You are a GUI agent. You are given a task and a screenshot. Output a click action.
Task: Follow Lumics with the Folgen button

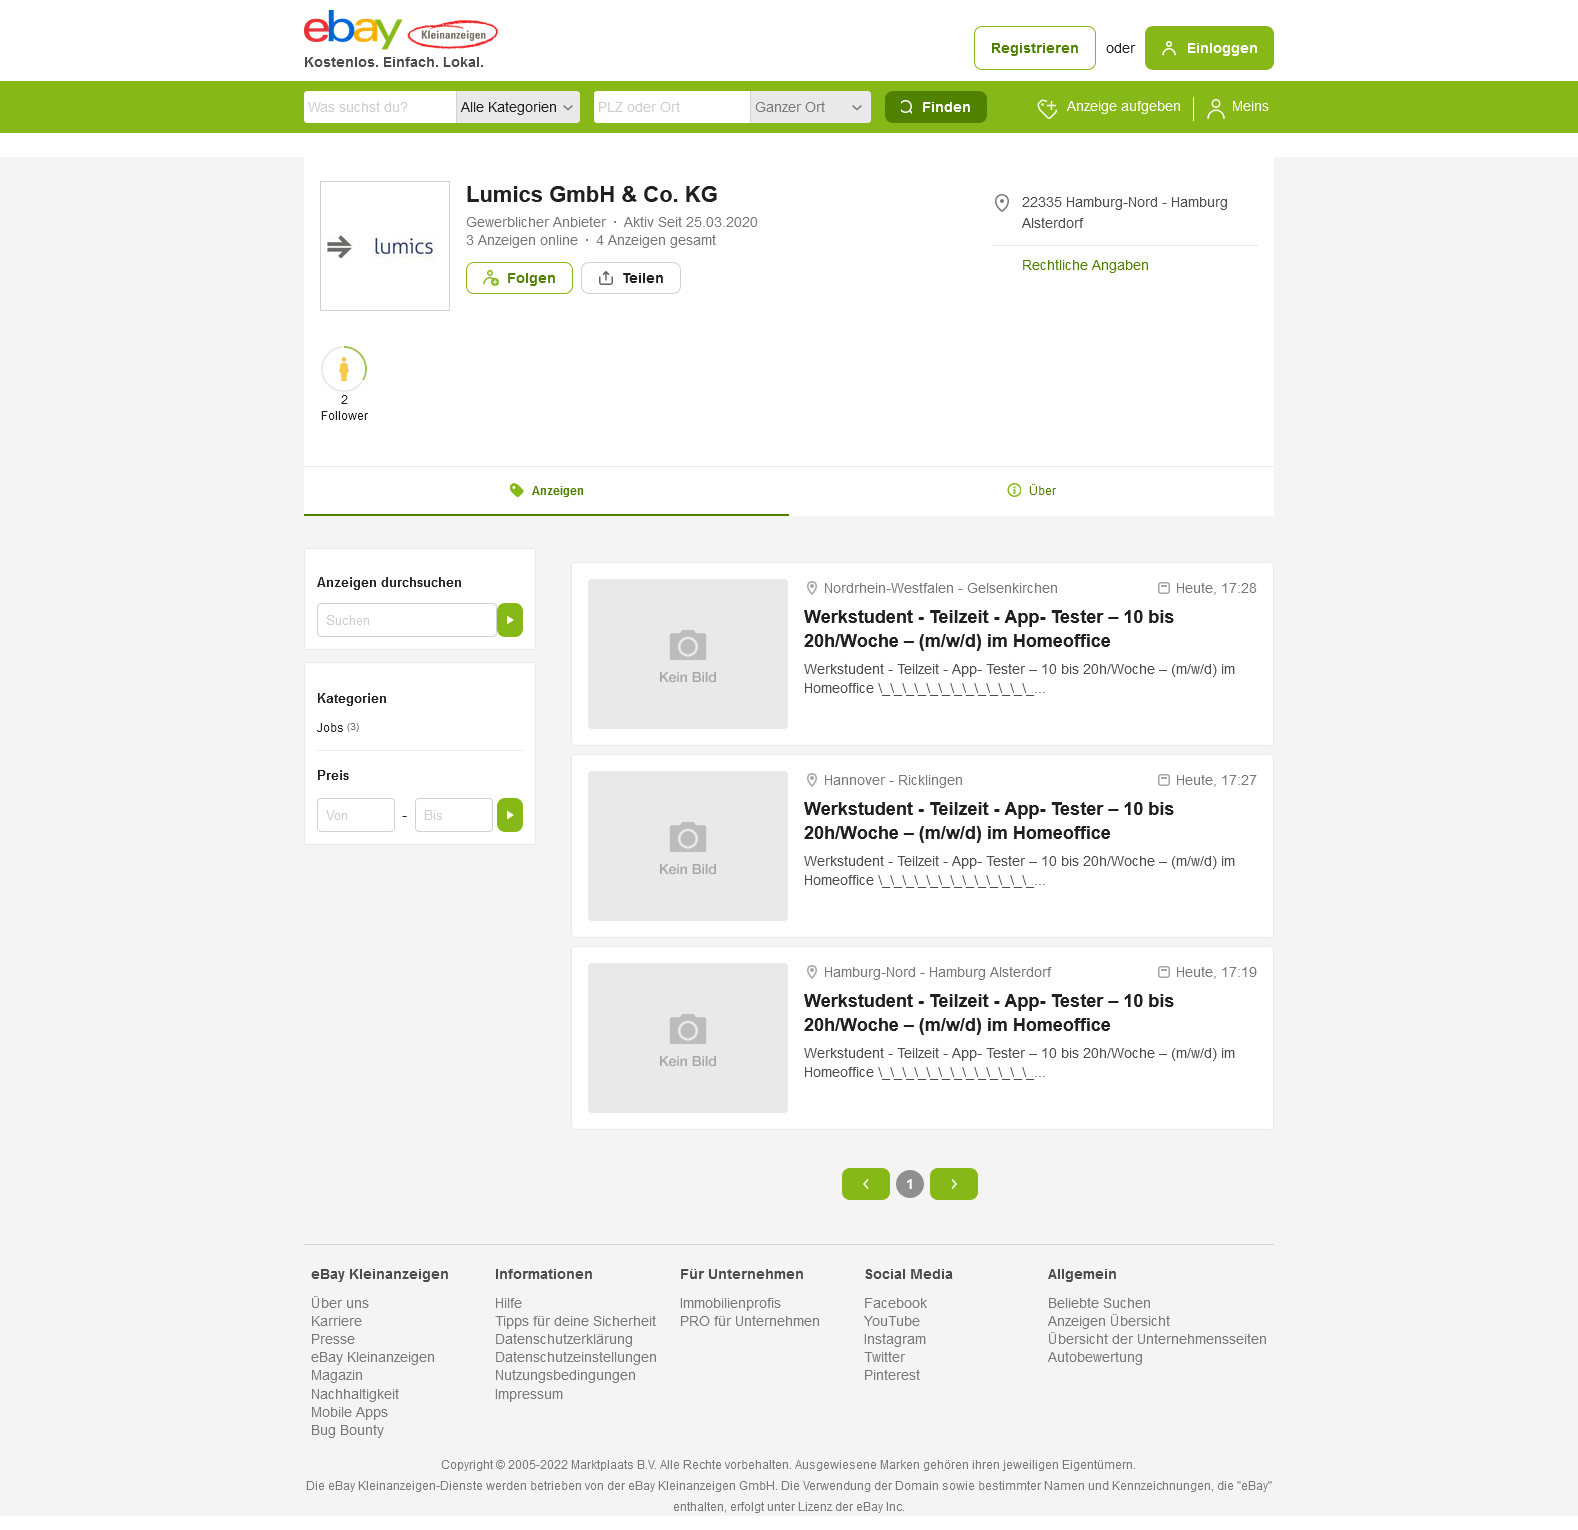[519, 278]
